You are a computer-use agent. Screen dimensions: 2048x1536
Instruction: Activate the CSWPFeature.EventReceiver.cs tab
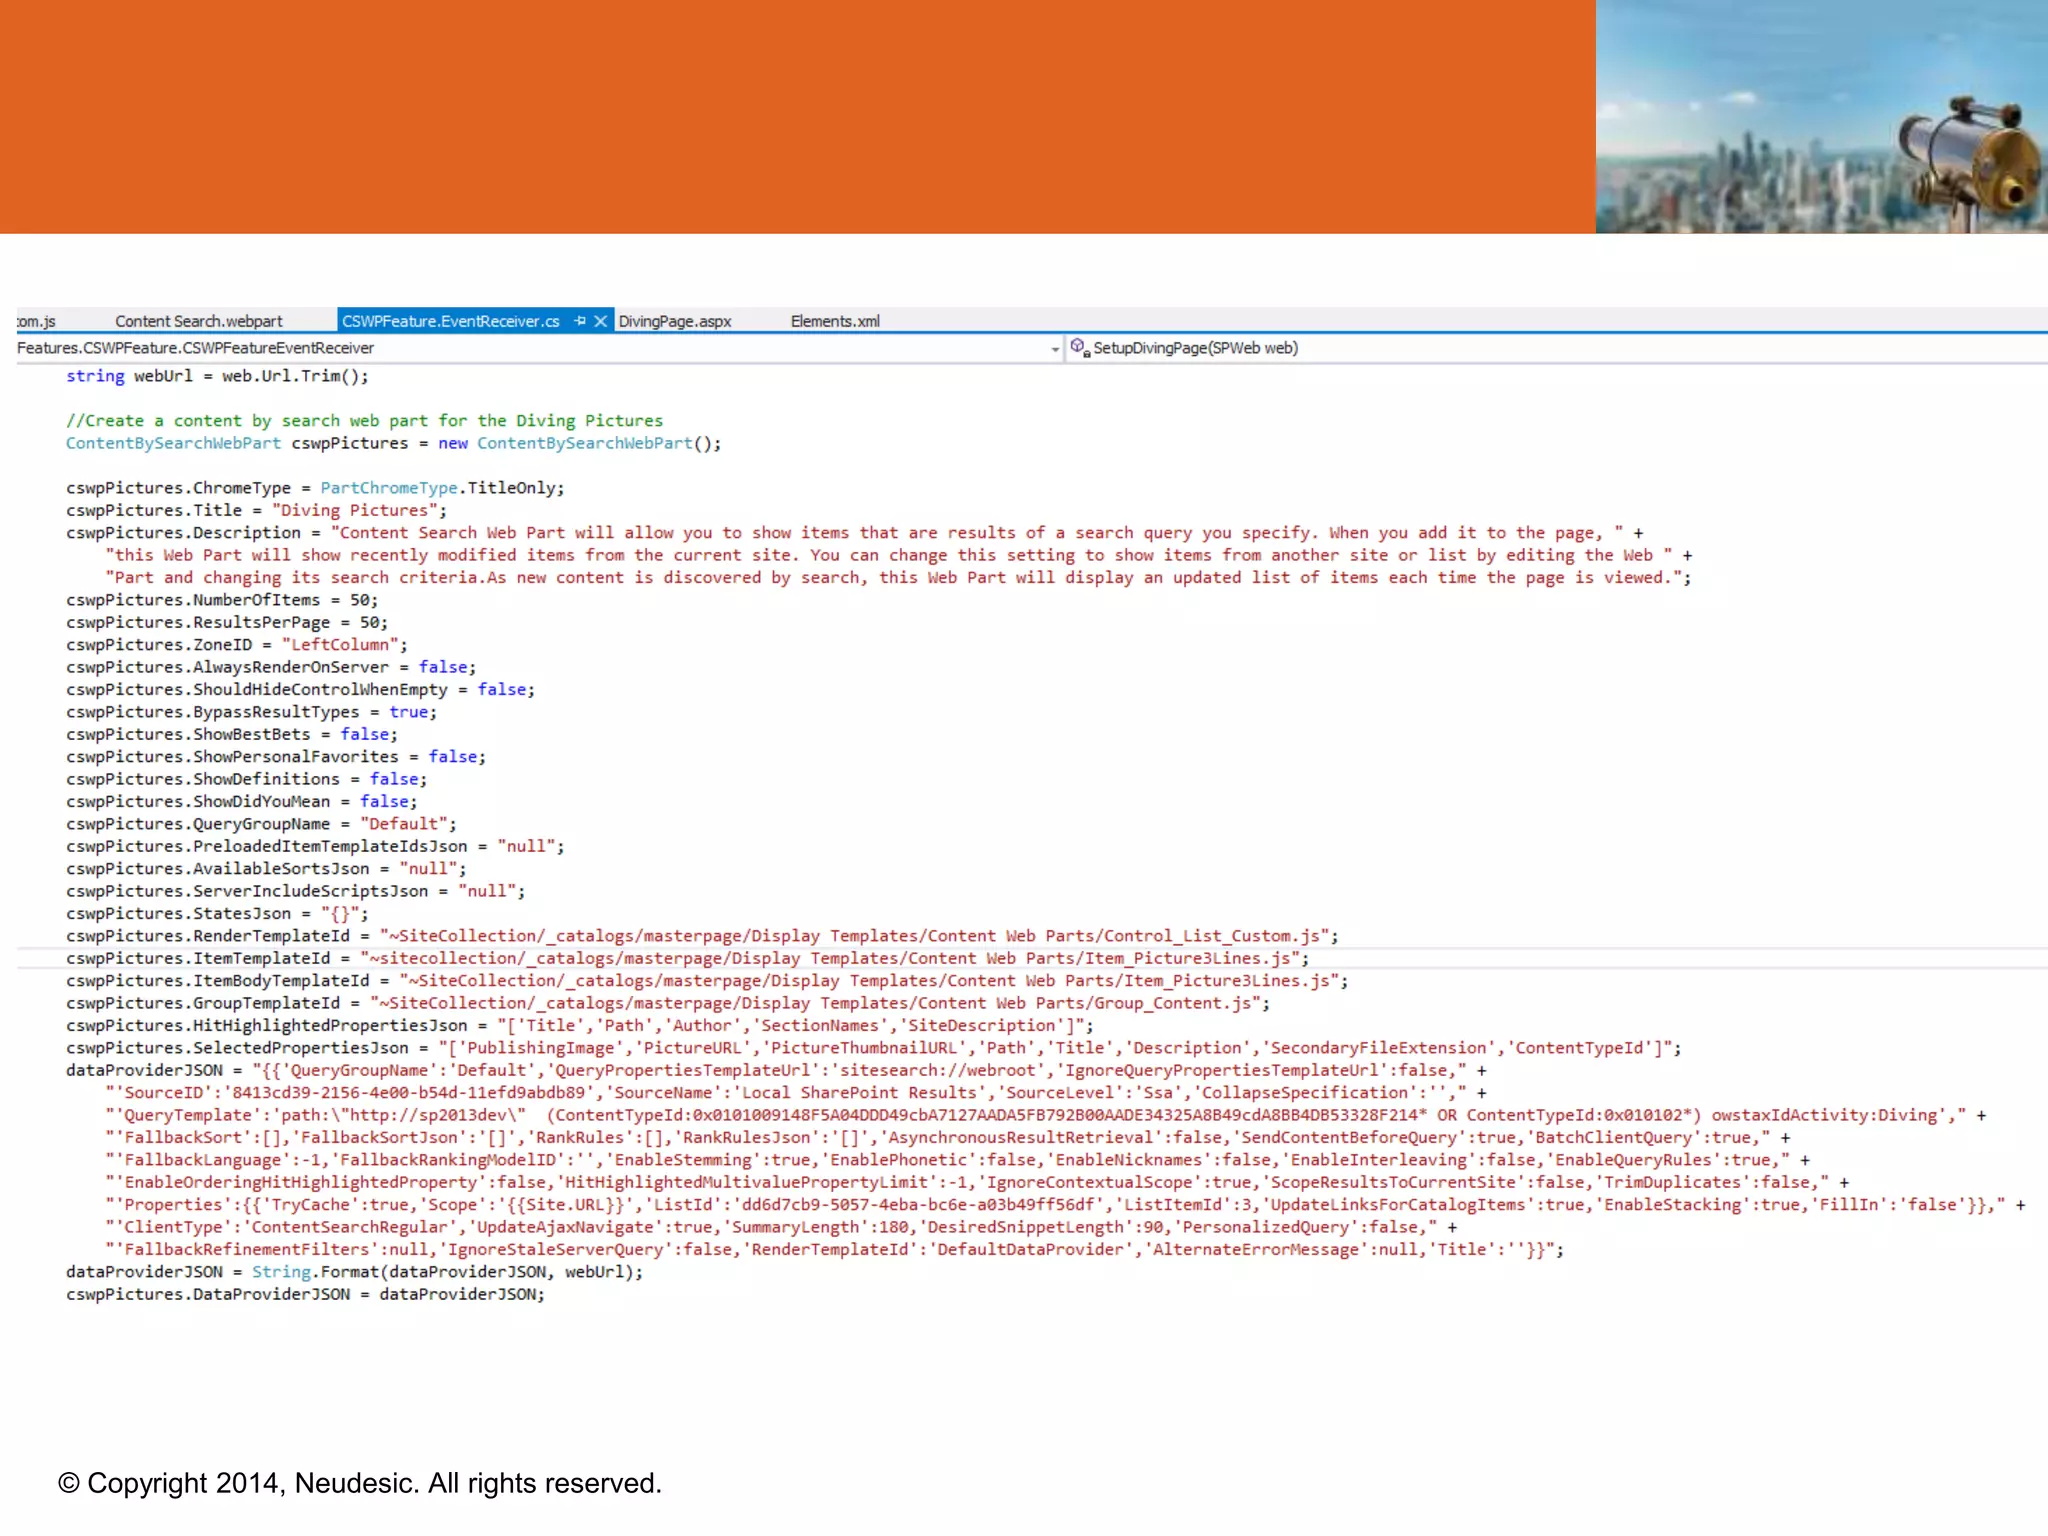click(x=450, y=321)
